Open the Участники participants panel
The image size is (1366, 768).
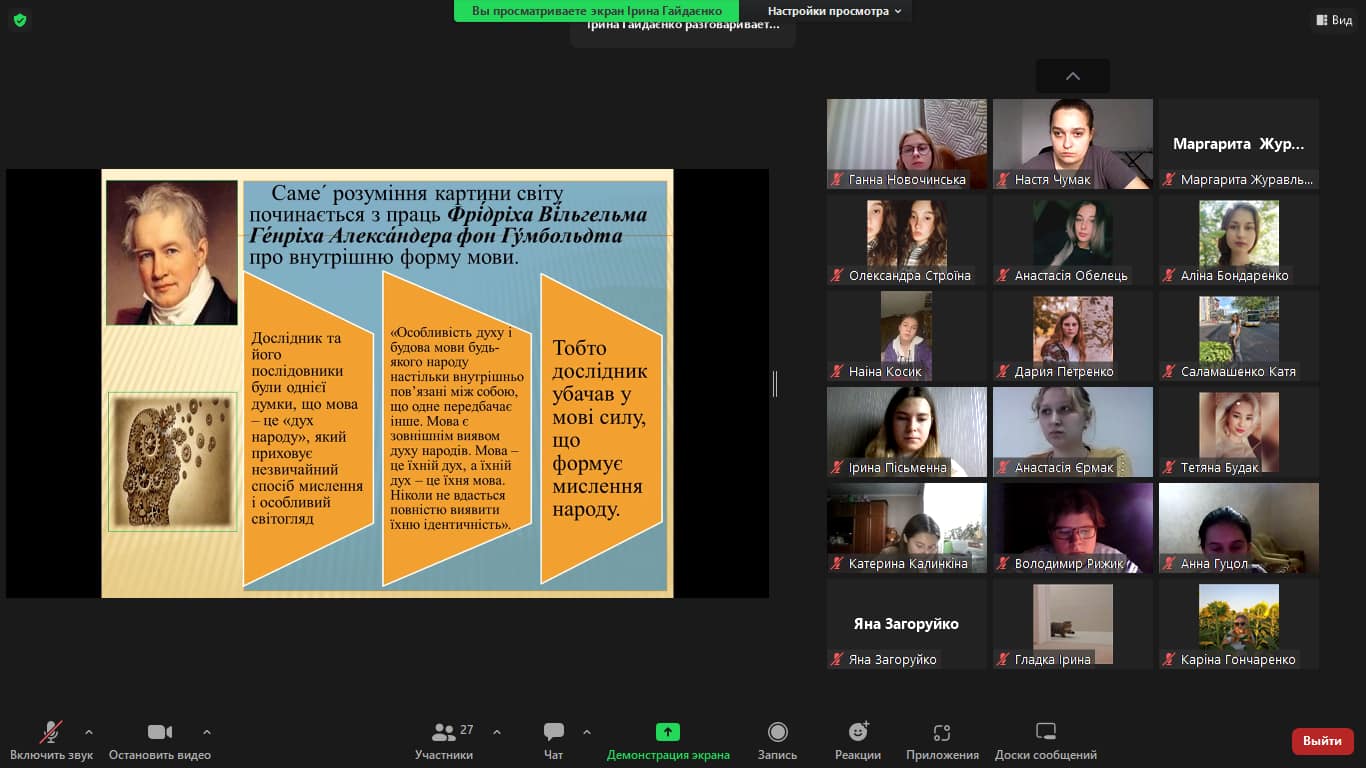(445, 740)
